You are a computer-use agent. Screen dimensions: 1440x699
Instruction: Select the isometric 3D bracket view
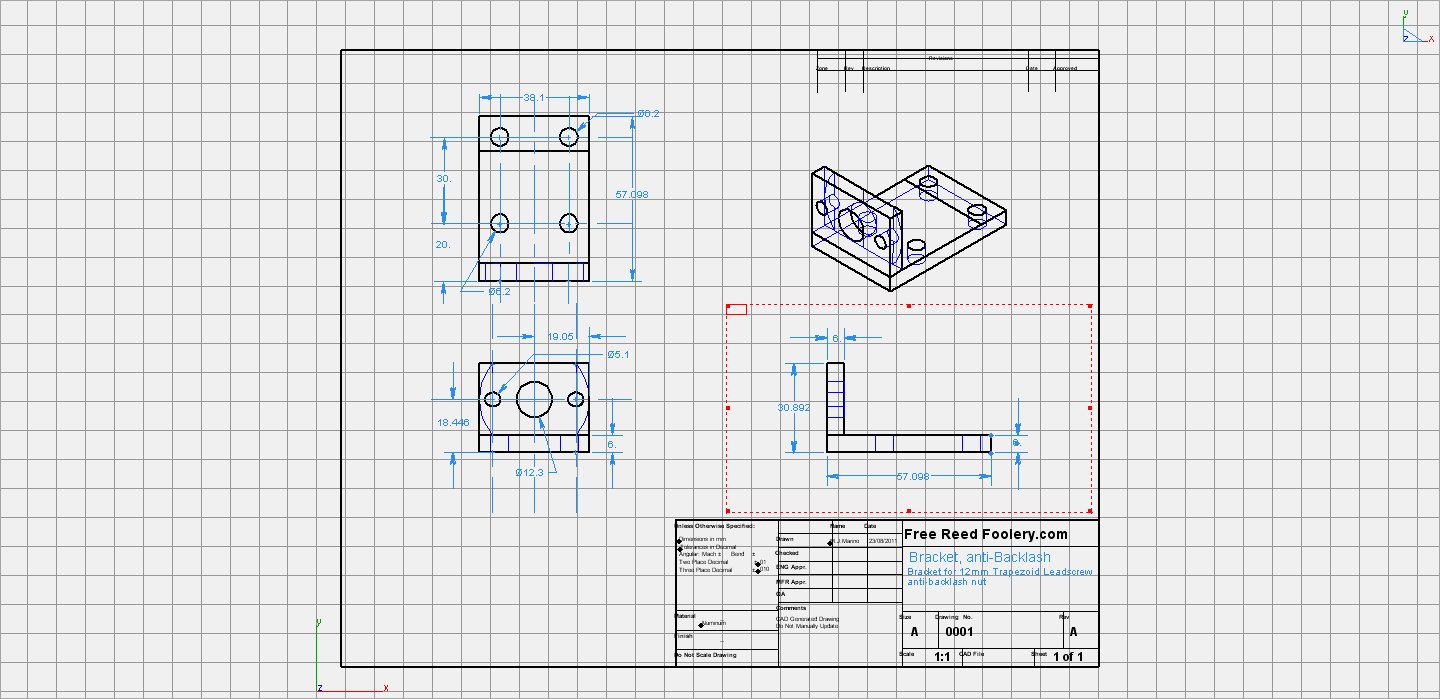(x=906, y=226)
